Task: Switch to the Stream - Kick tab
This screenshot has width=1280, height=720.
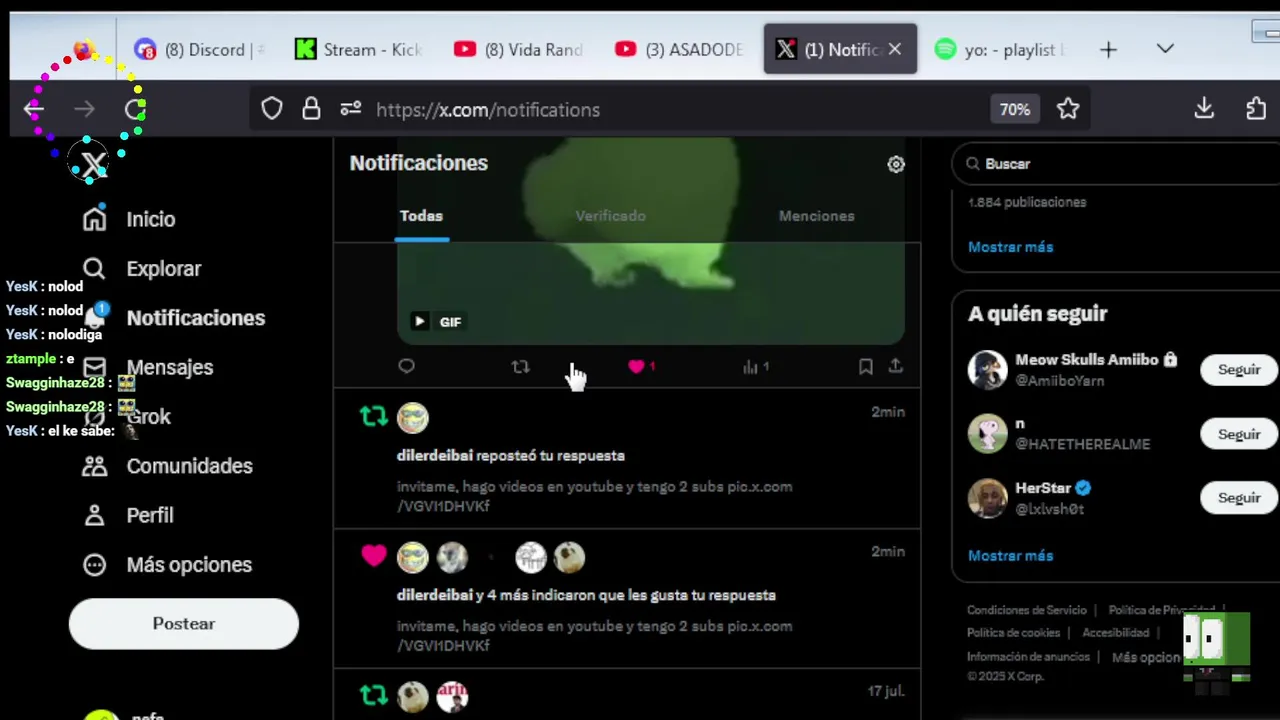Action: pyautogui.click(x=359, y=49)
